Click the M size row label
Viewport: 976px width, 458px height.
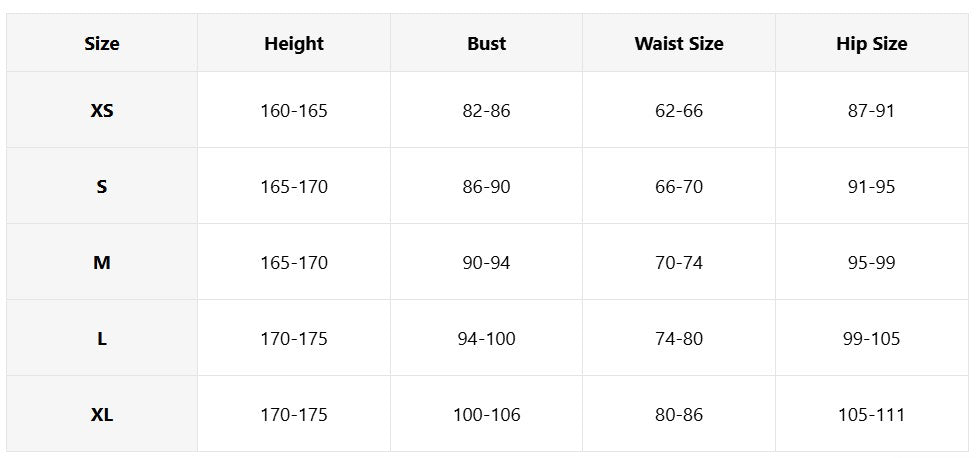pos(102,262)
